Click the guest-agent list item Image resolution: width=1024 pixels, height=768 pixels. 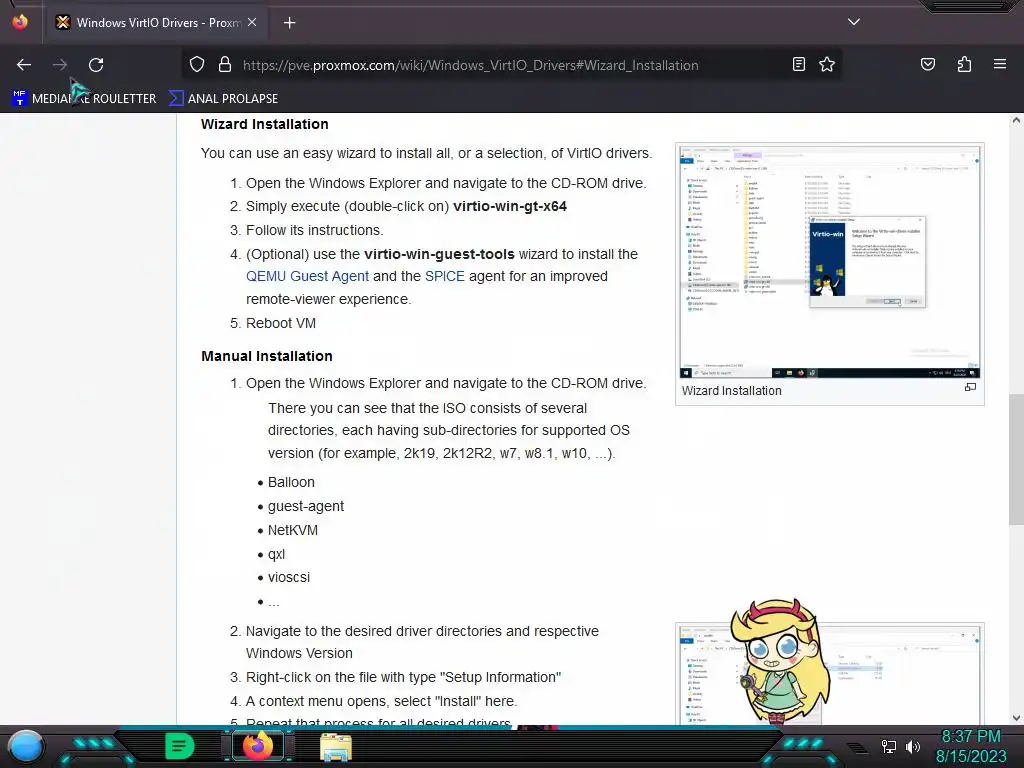pos(306,506)
